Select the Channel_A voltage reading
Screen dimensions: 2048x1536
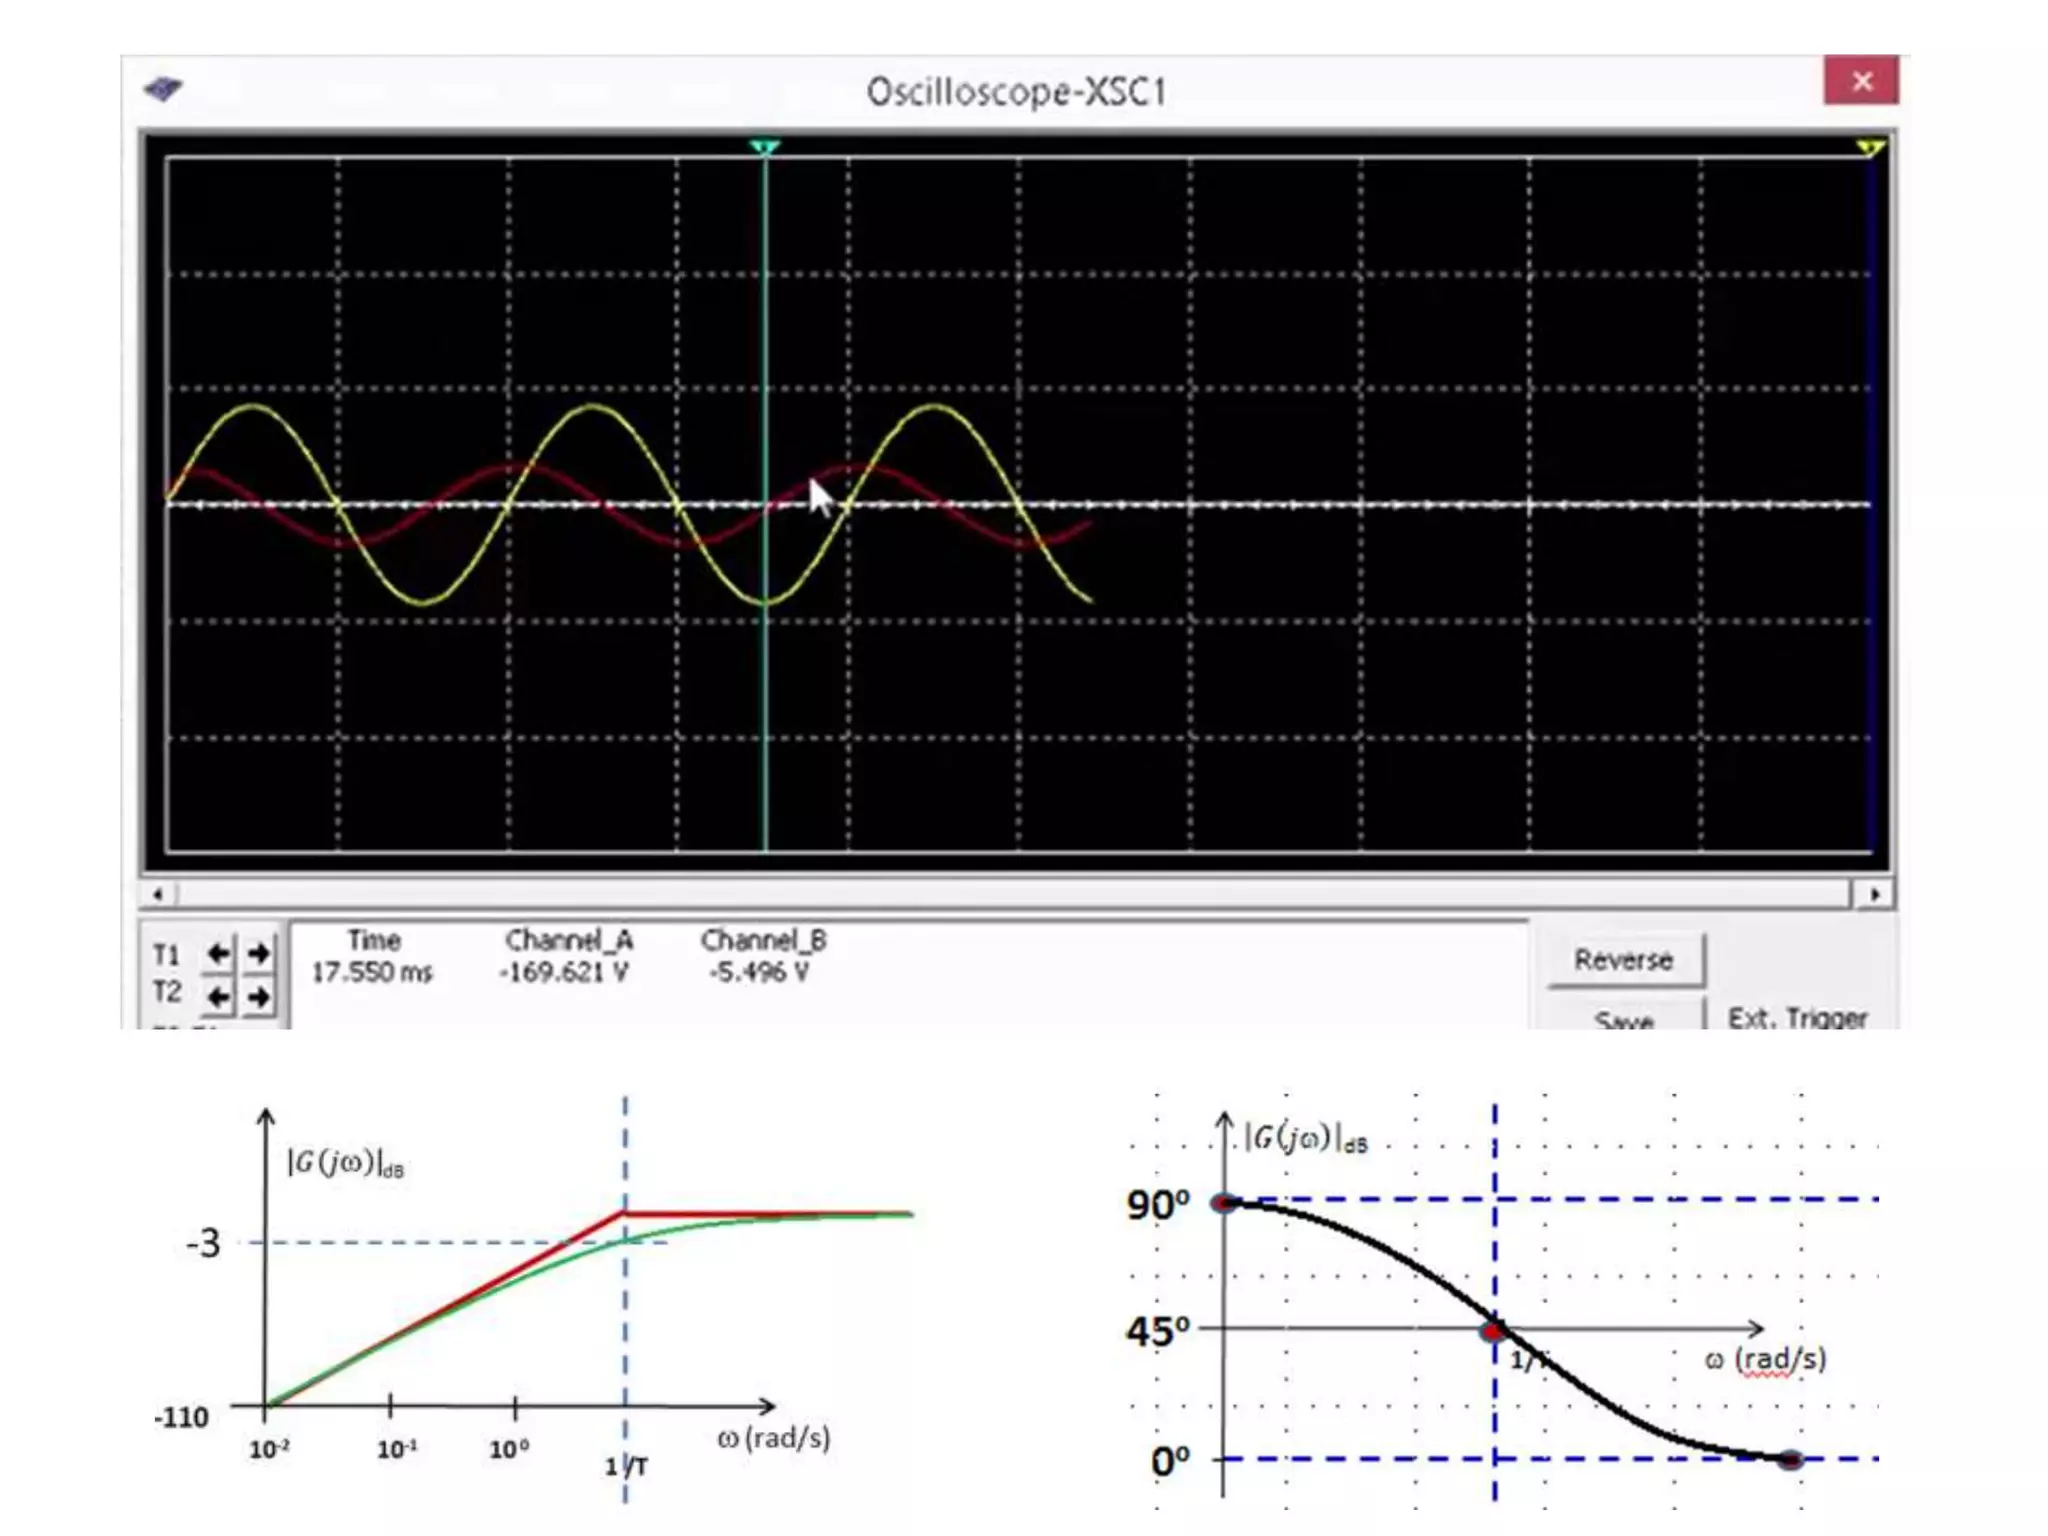(x=564, y=972)
